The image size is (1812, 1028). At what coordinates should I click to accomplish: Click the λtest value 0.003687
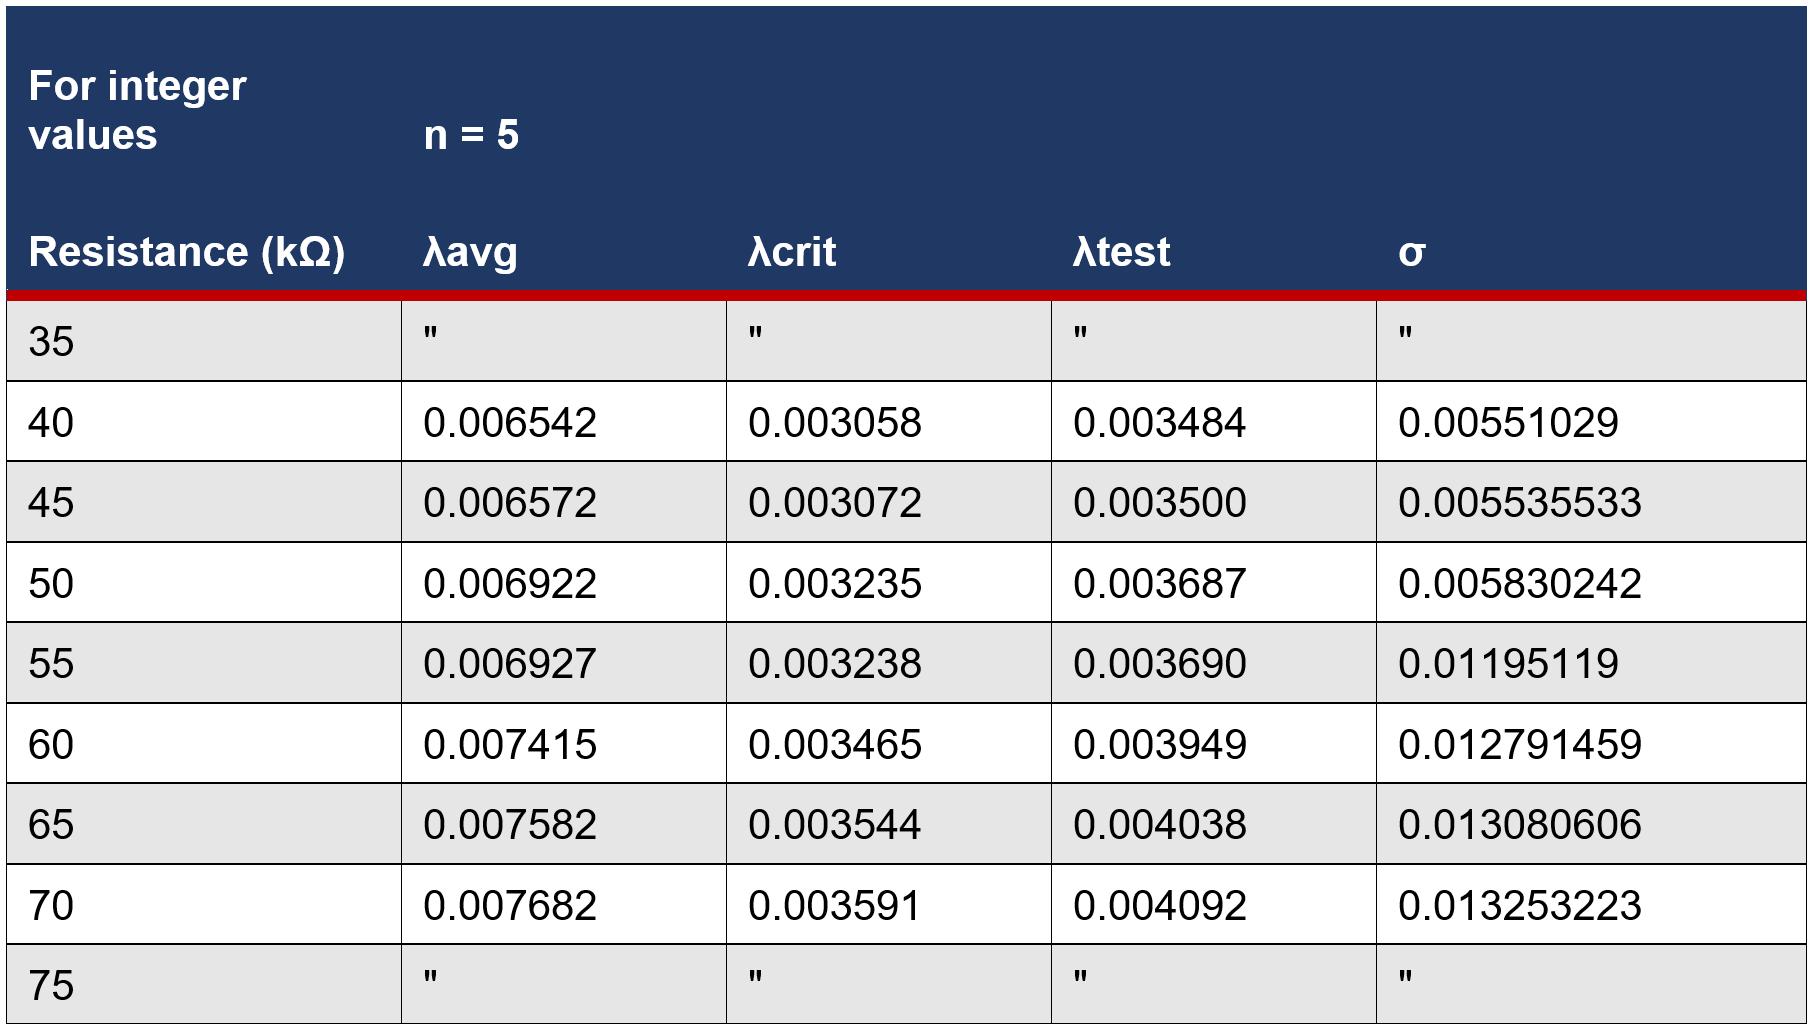pos(1160,583)
